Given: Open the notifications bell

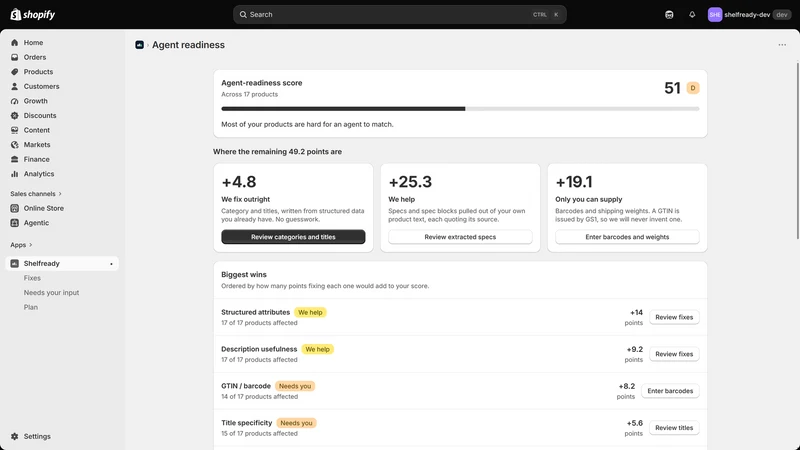Looking at the screenshot, I should (x=692, y=15).
